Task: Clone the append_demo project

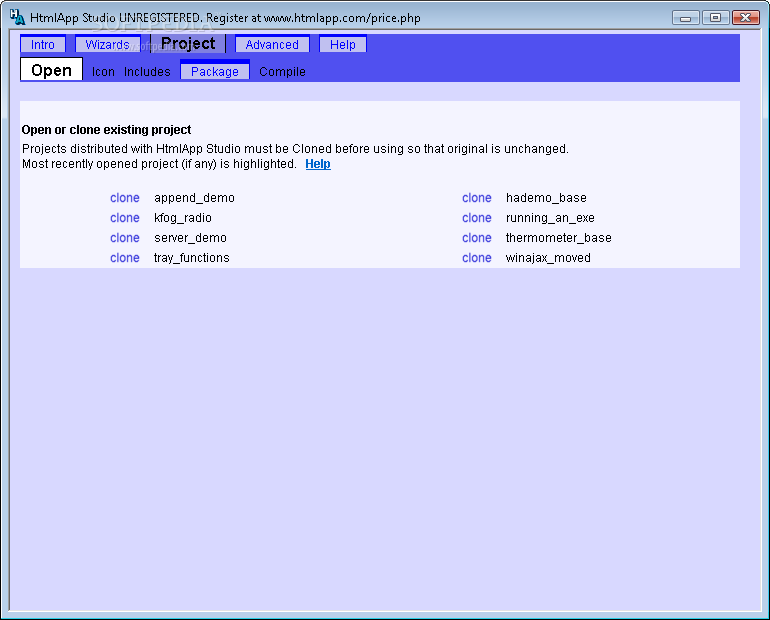Action: (x=125, y=198)
